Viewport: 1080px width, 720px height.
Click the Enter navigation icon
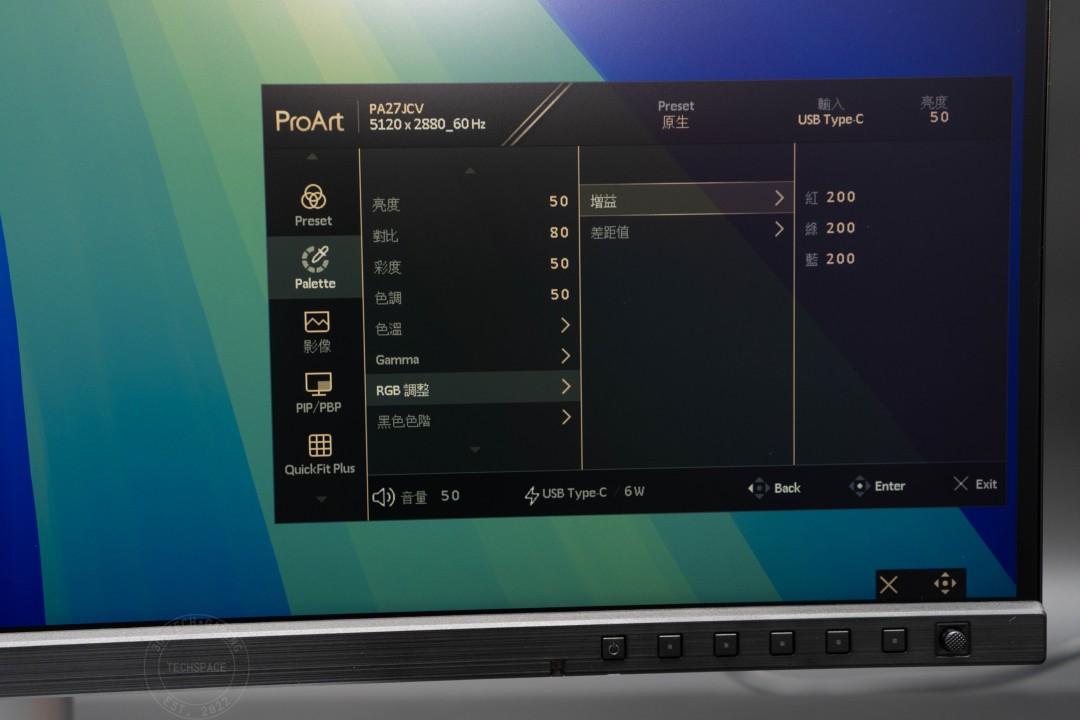pos(860,486)
